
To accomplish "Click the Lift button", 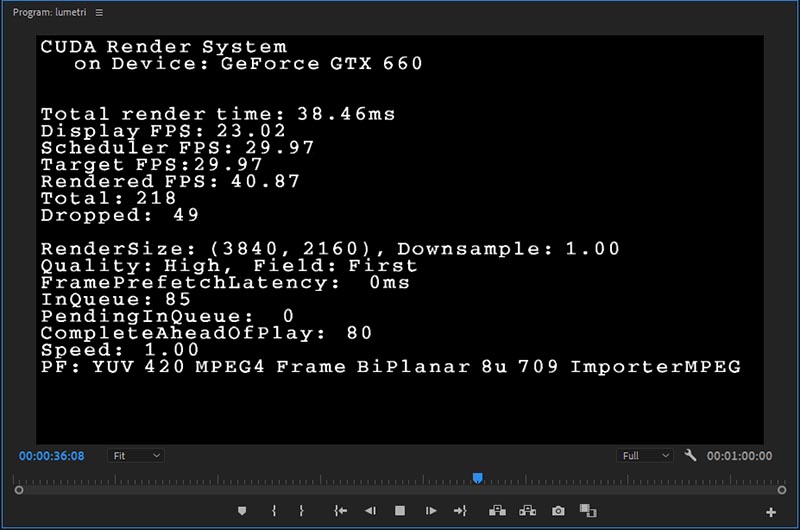I will coord(497,511).
